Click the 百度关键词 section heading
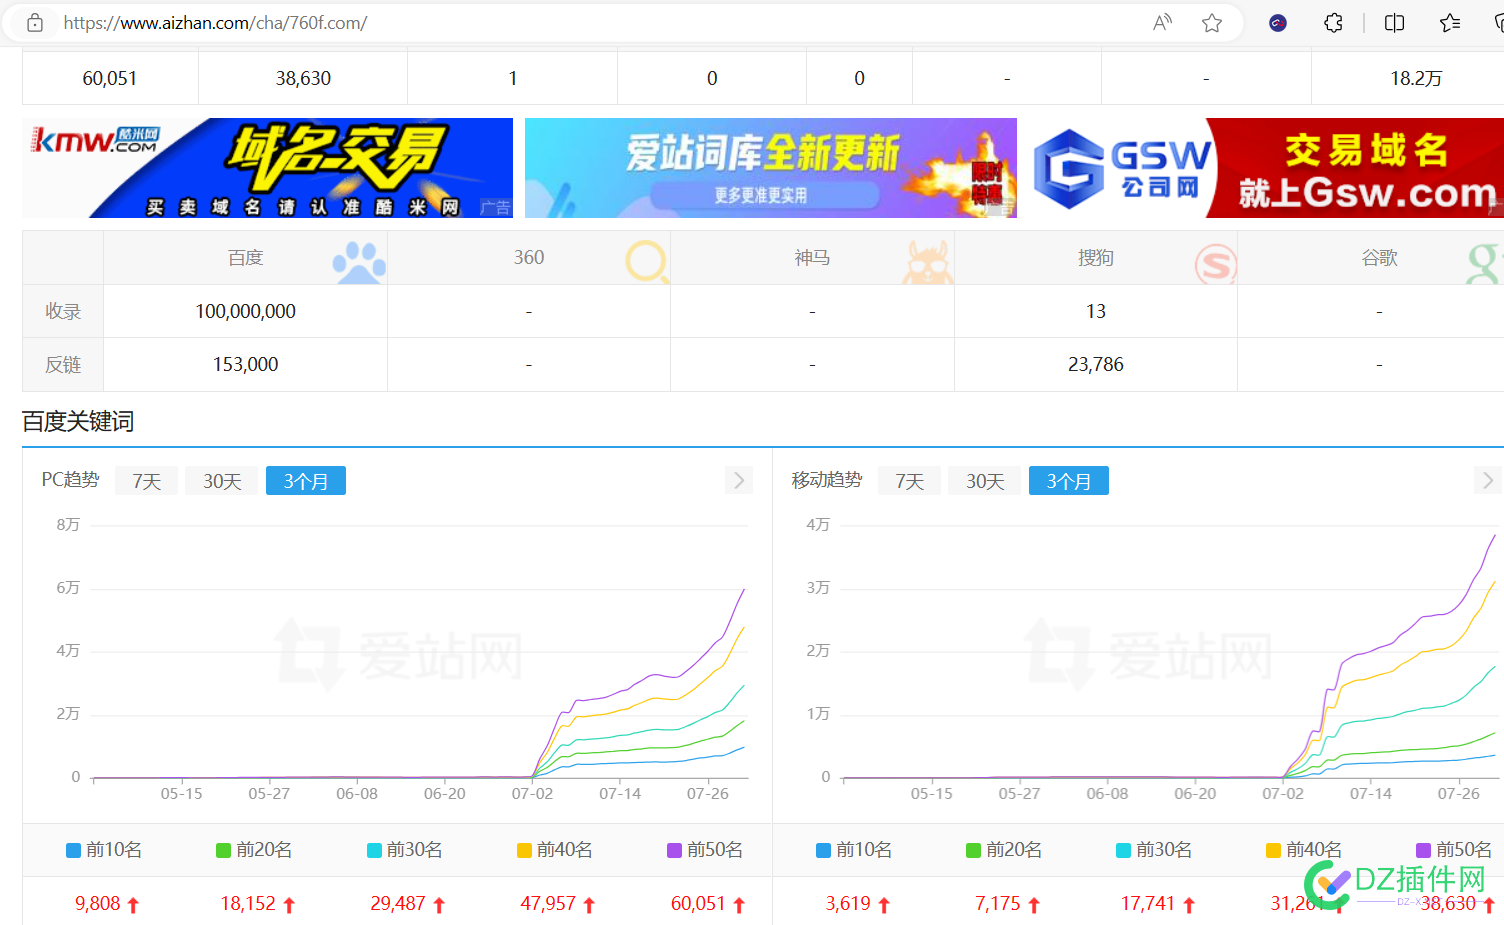 point(78,421)
